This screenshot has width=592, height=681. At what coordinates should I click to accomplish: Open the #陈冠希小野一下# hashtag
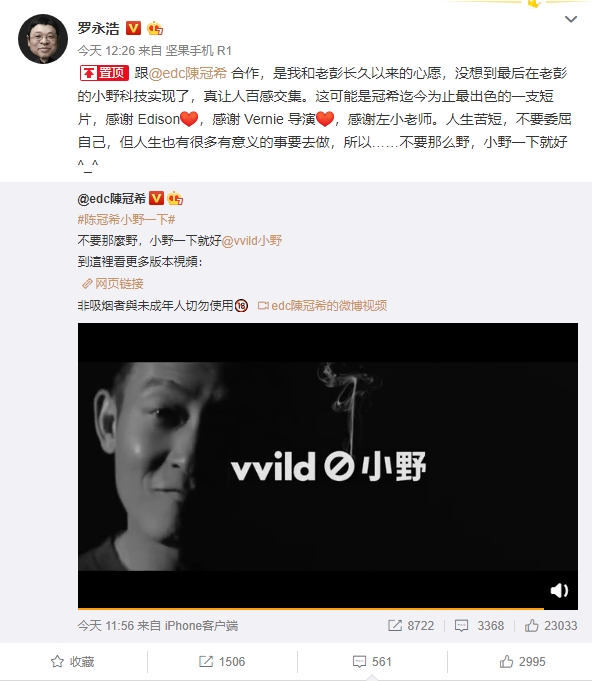click(126, 220)
